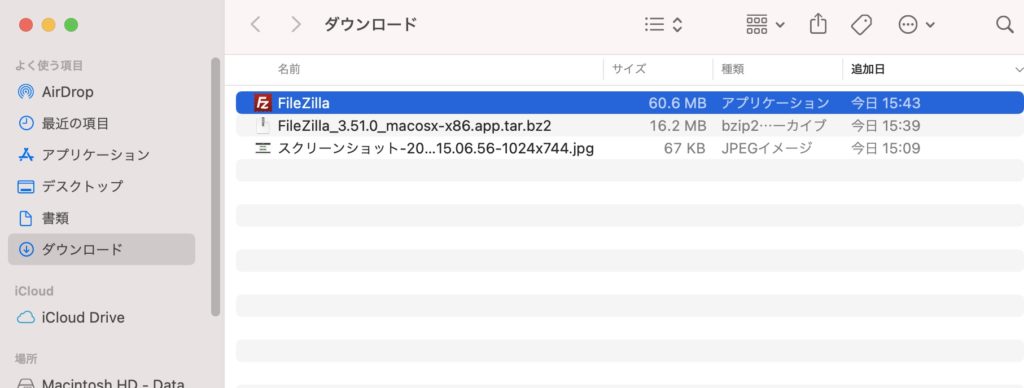Sort by 追加日 column header
Screen dimensions: 1024x388
tap(868, 69)
